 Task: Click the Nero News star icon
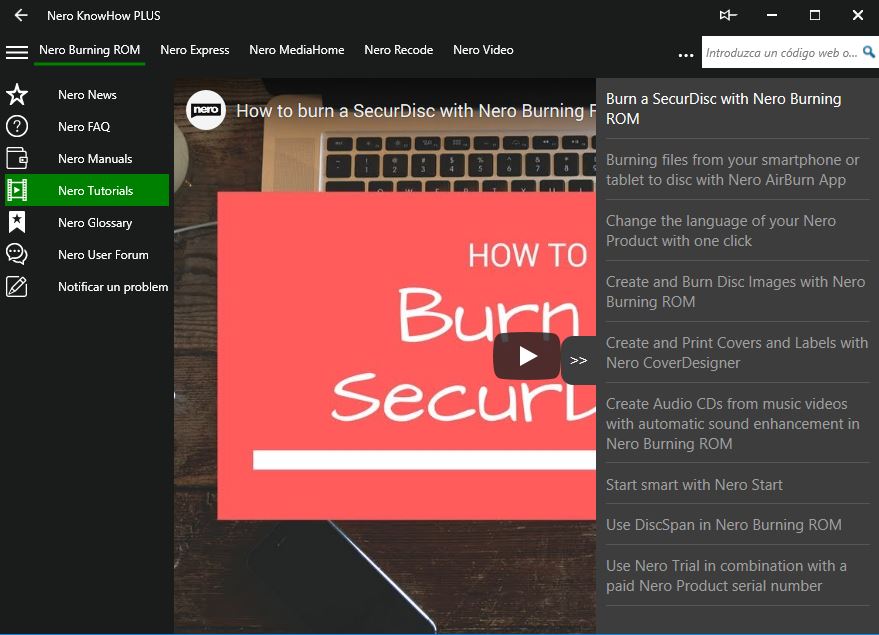coord(17,95)
